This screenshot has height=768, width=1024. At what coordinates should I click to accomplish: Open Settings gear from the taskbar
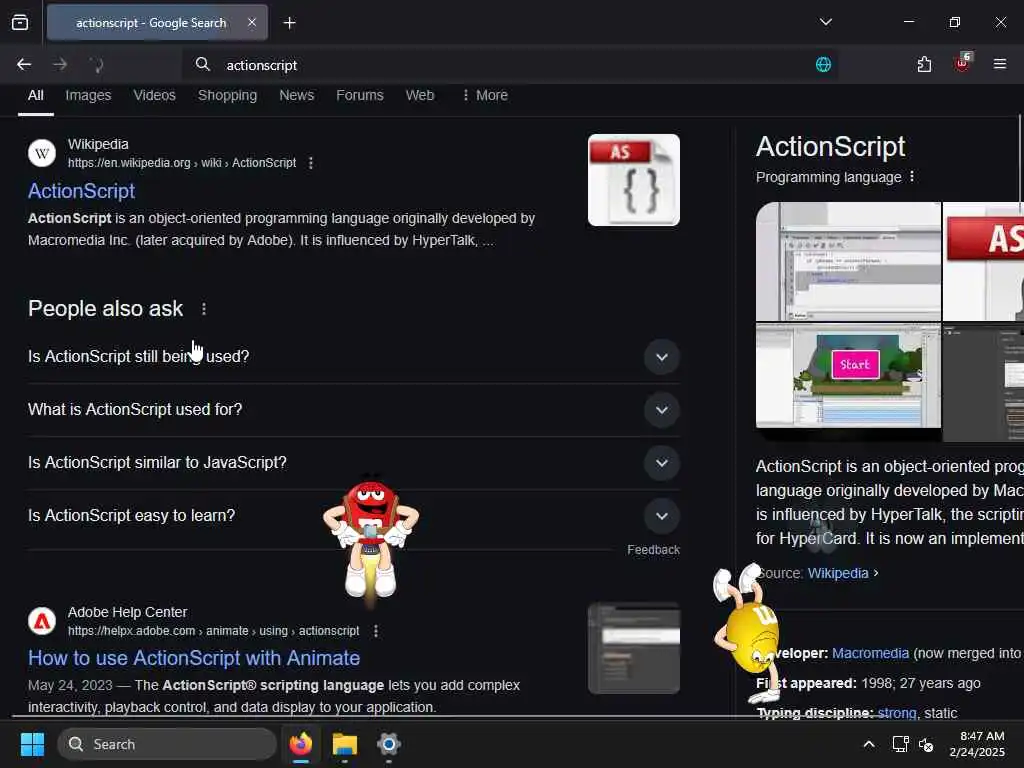coord(389,744)
